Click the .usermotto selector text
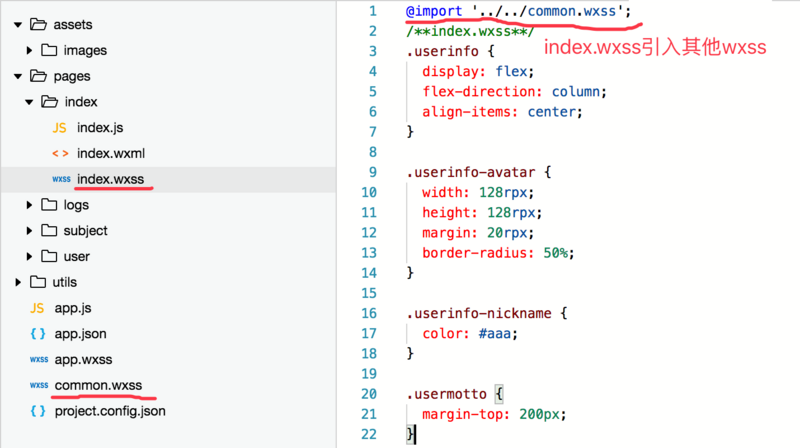 (446, 394)
